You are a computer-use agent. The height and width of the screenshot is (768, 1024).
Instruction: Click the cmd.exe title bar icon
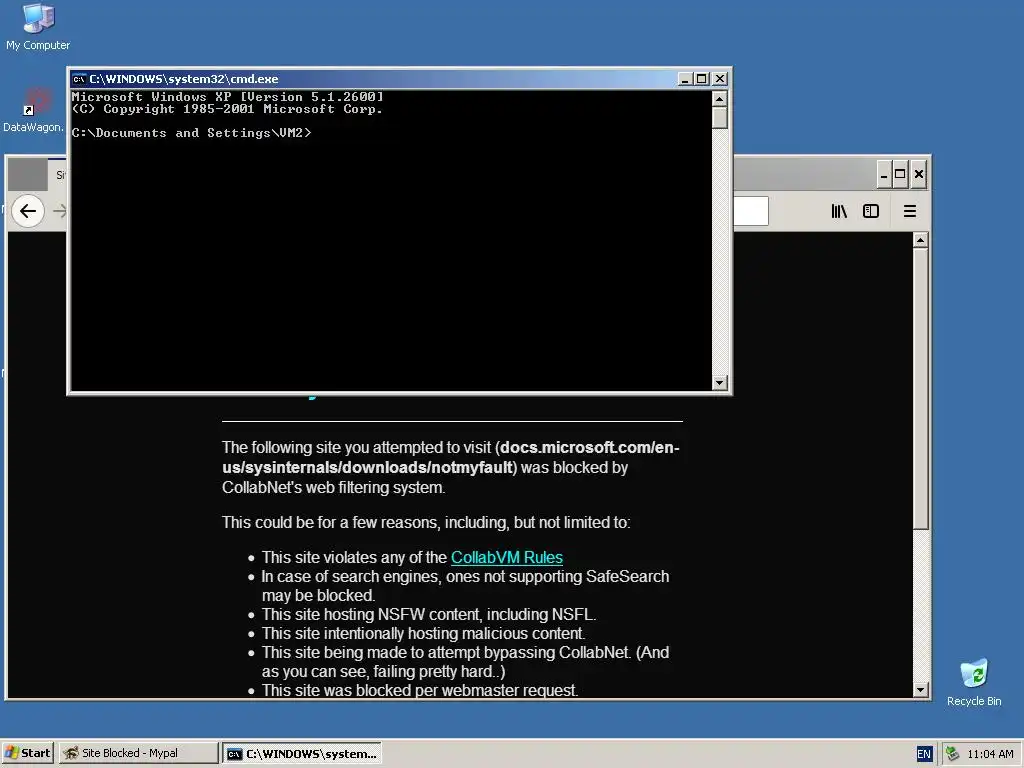[x=79, y=79]
